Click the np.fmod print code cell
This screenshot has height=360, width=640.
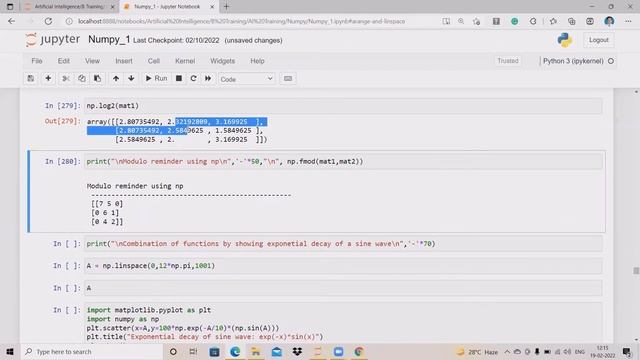(343, 161)
